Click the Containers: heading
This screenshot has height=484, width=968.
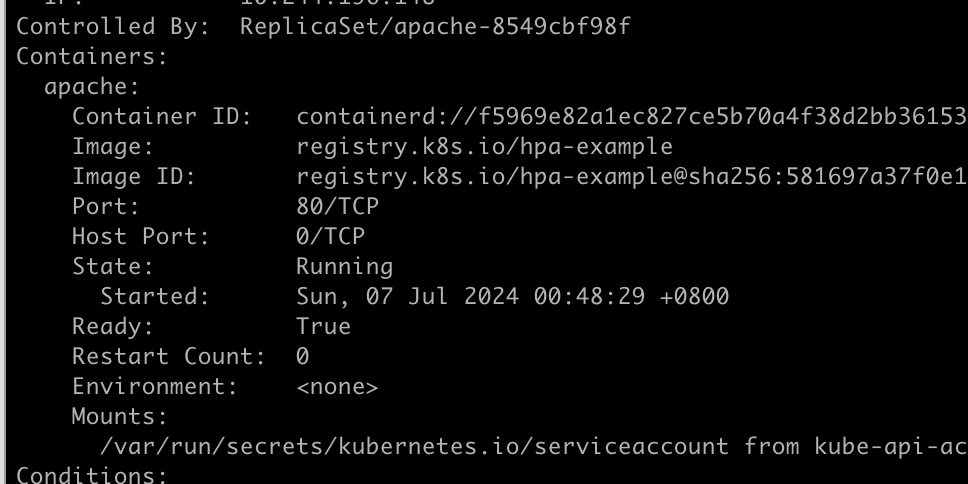(x=92, y=56)
